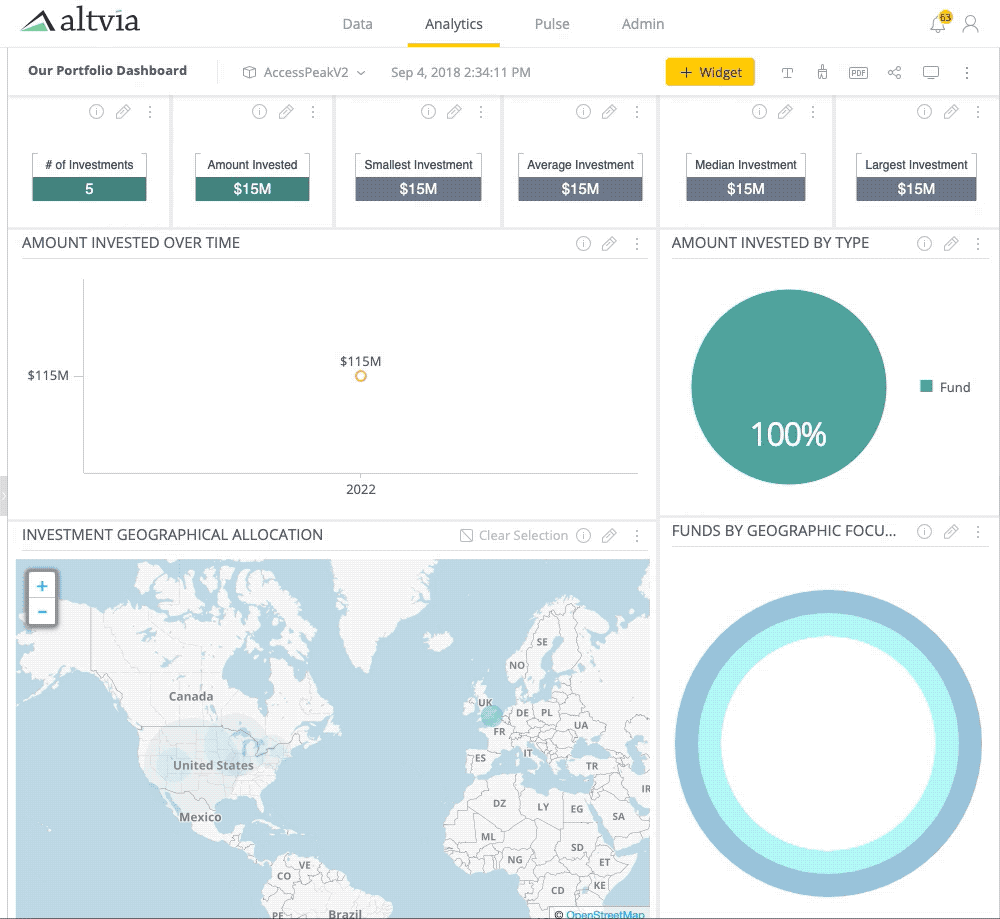This screenshot has width=1000, height=919.
Task: Click the 100% Fund pie slice
Action: pos(789,386)
